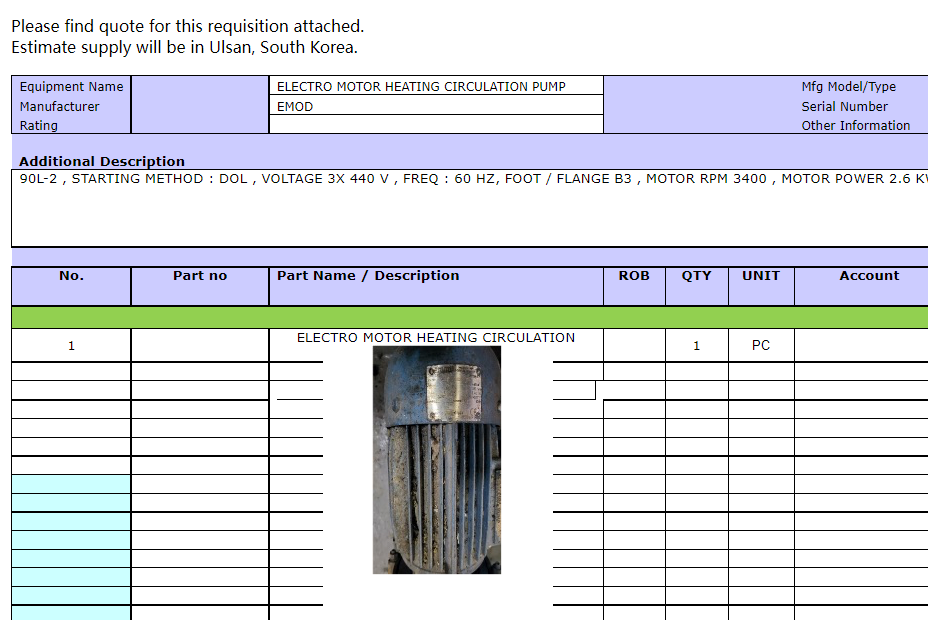928x620 pixels.
Task: Select the 'Estimate supply will be in Ulsan' line
Action: coord(184,47)
